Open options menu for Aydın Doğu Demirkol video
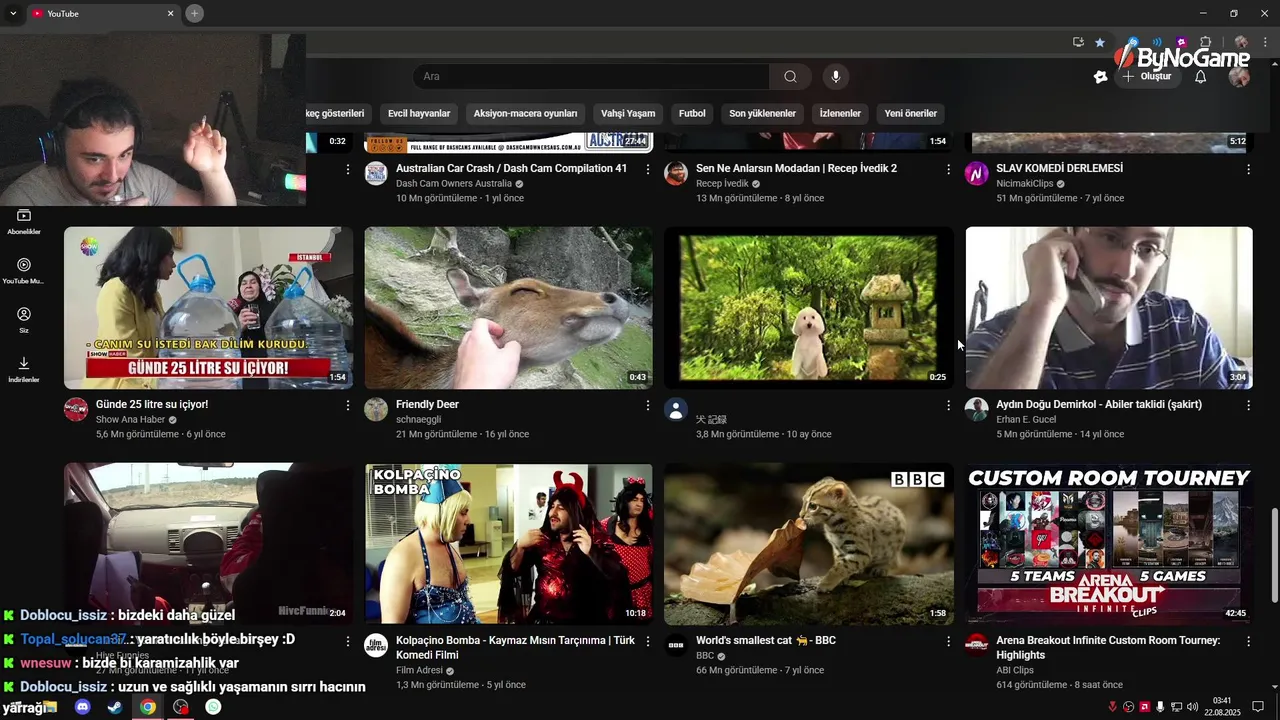 (x=1248, y=405)
